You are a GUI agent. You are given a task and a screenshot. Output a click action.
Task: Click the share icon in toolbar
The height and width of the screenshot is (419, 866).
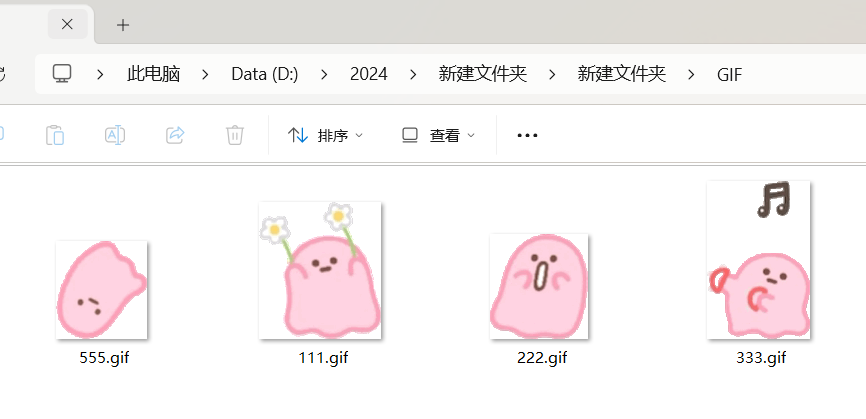pos(175,135)
